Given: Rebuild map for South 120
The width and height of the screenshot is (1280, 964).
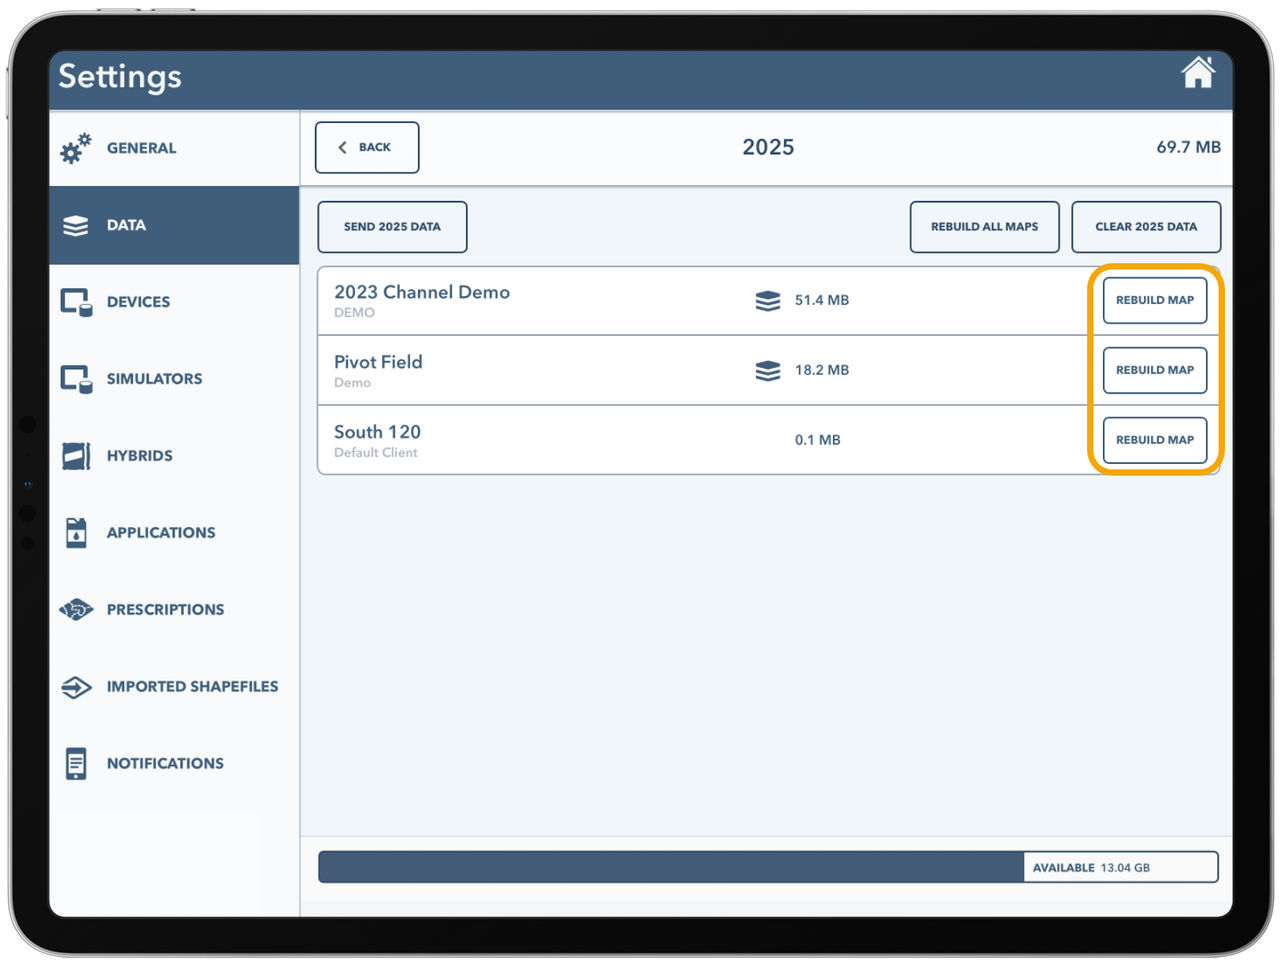Looking at the screenshot, I should 1155,440.
